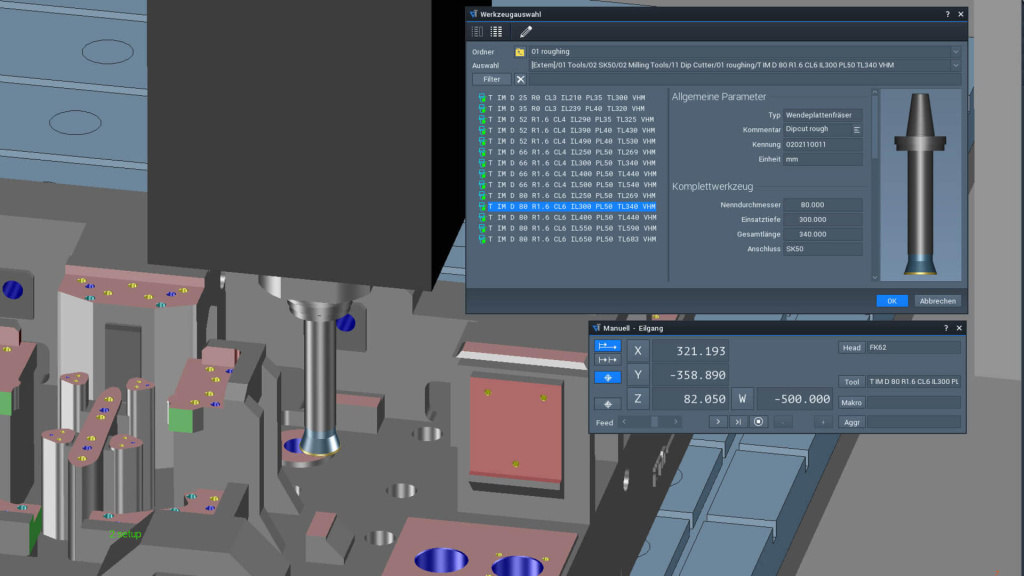Select the pencil edit tool in Werkzeugauswahl
Image resolution: width=1024 pixels, height=576 pixels.
(x=525, y=31)
